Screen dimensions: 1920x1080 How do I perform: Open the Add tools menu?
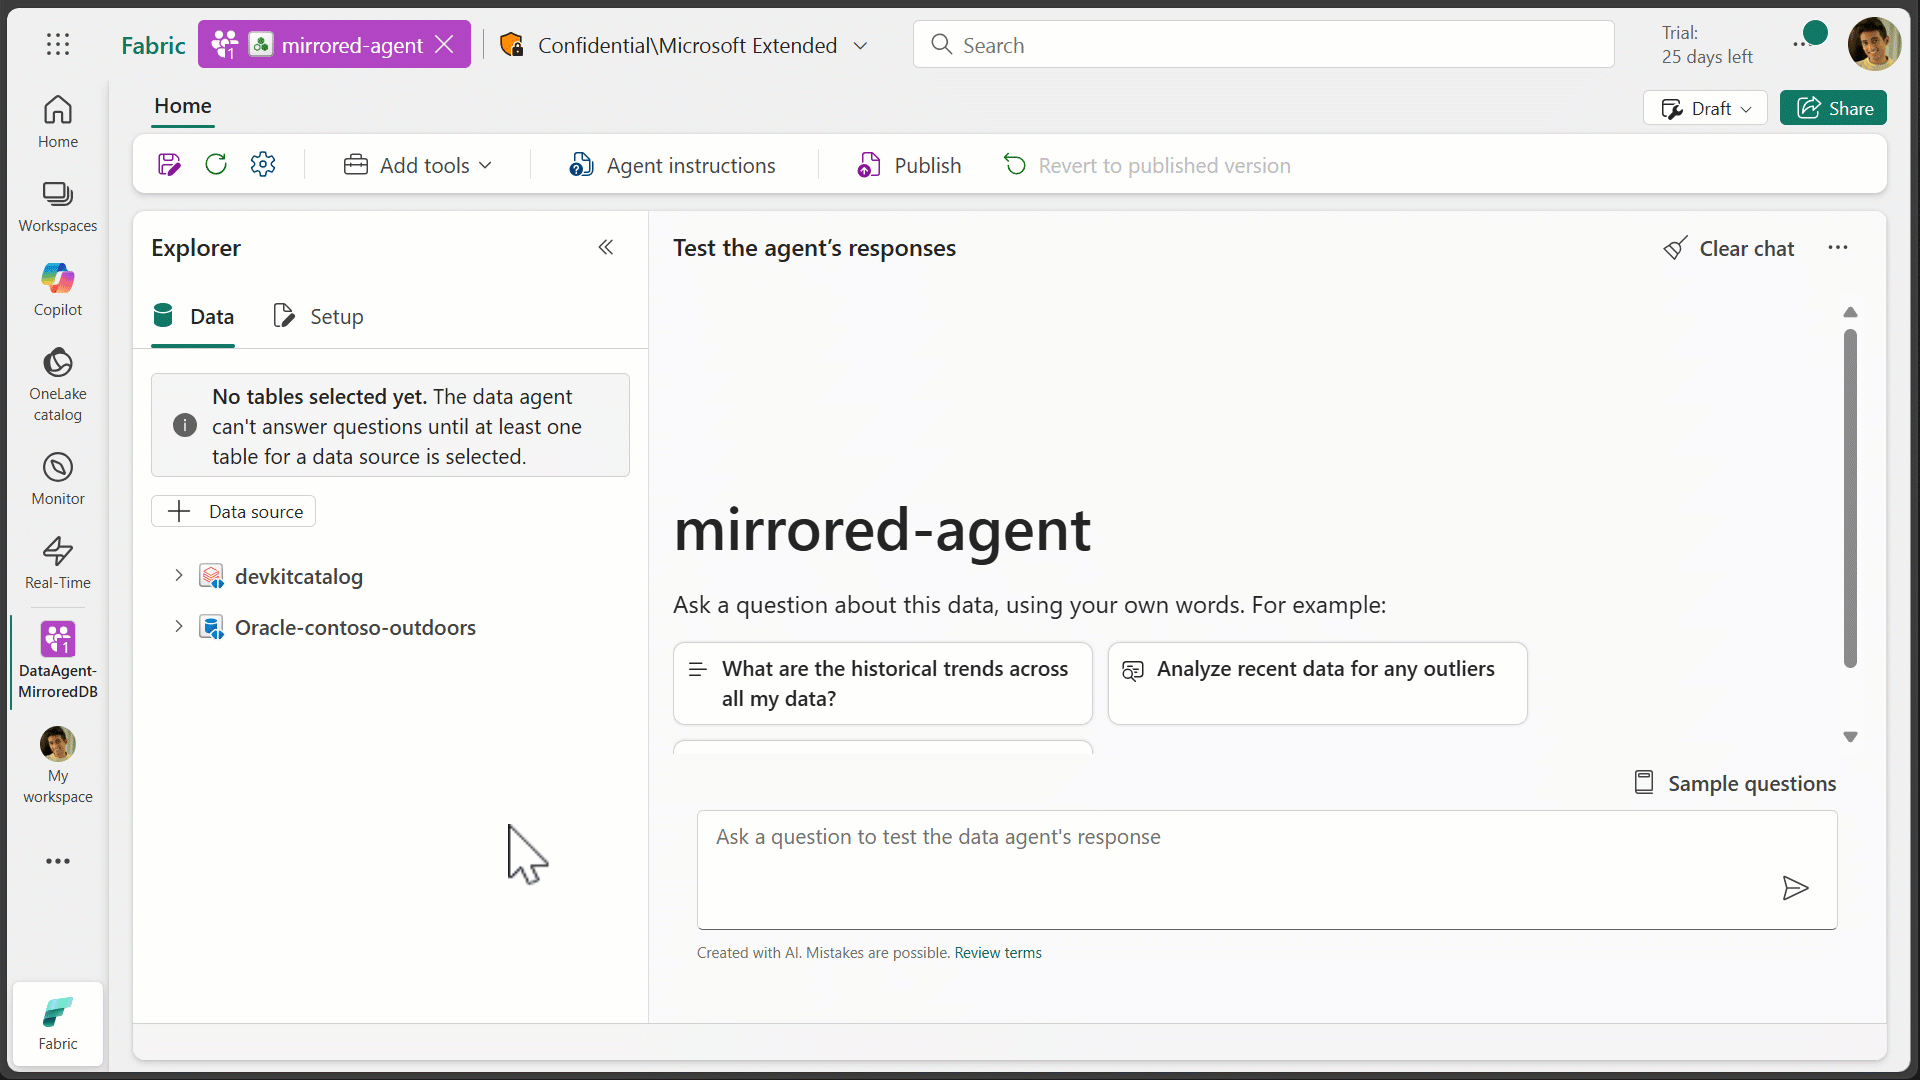[417, 165]
